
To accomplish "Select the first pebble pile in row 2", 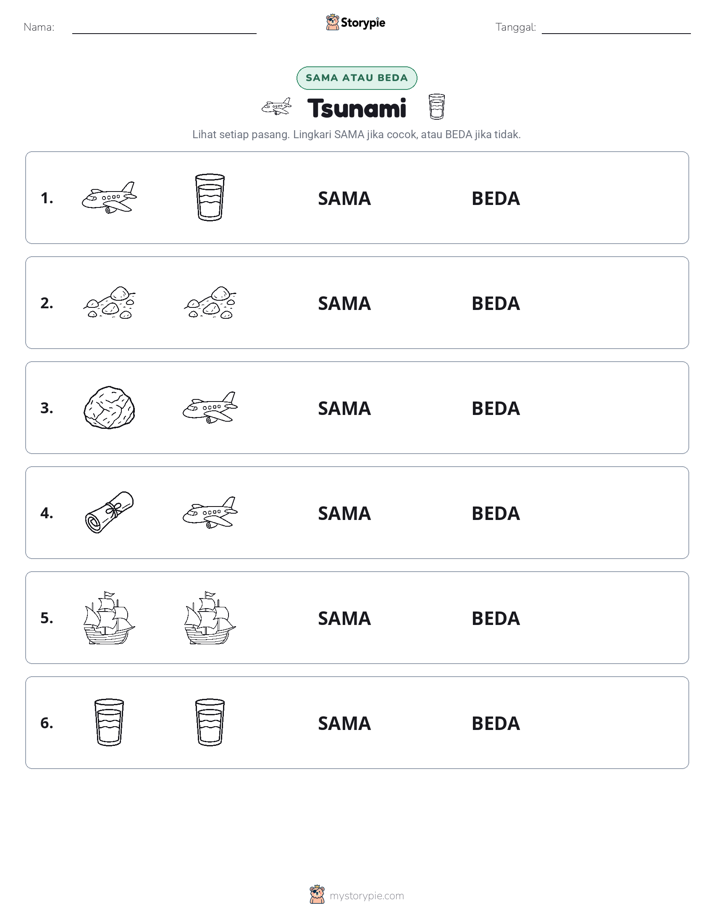I will (x=109, y=302).
